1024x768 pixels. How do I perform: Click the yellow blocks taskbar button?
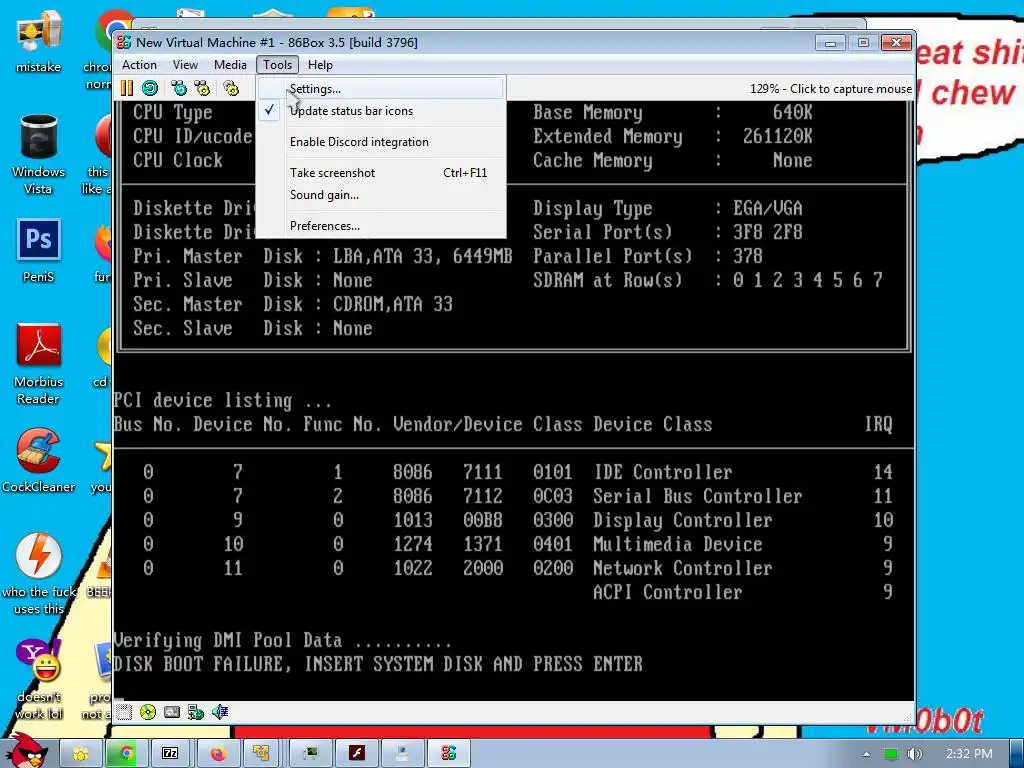tap(261, 754)
